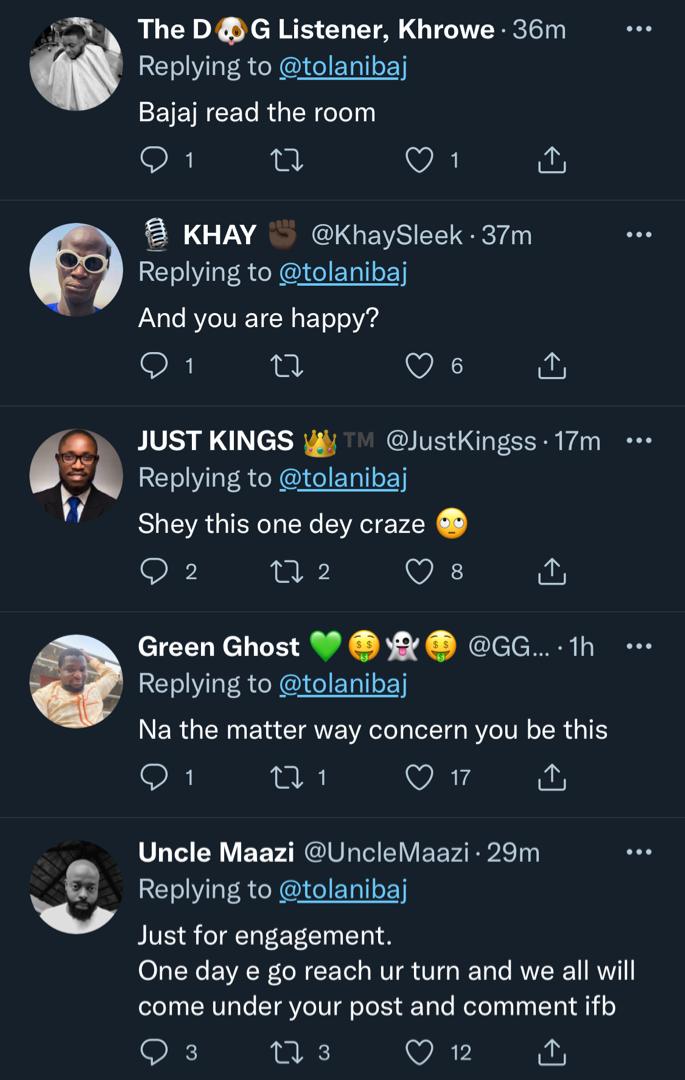Like KHAY's reply "And you are happy?"

click(x=420, y=366)
